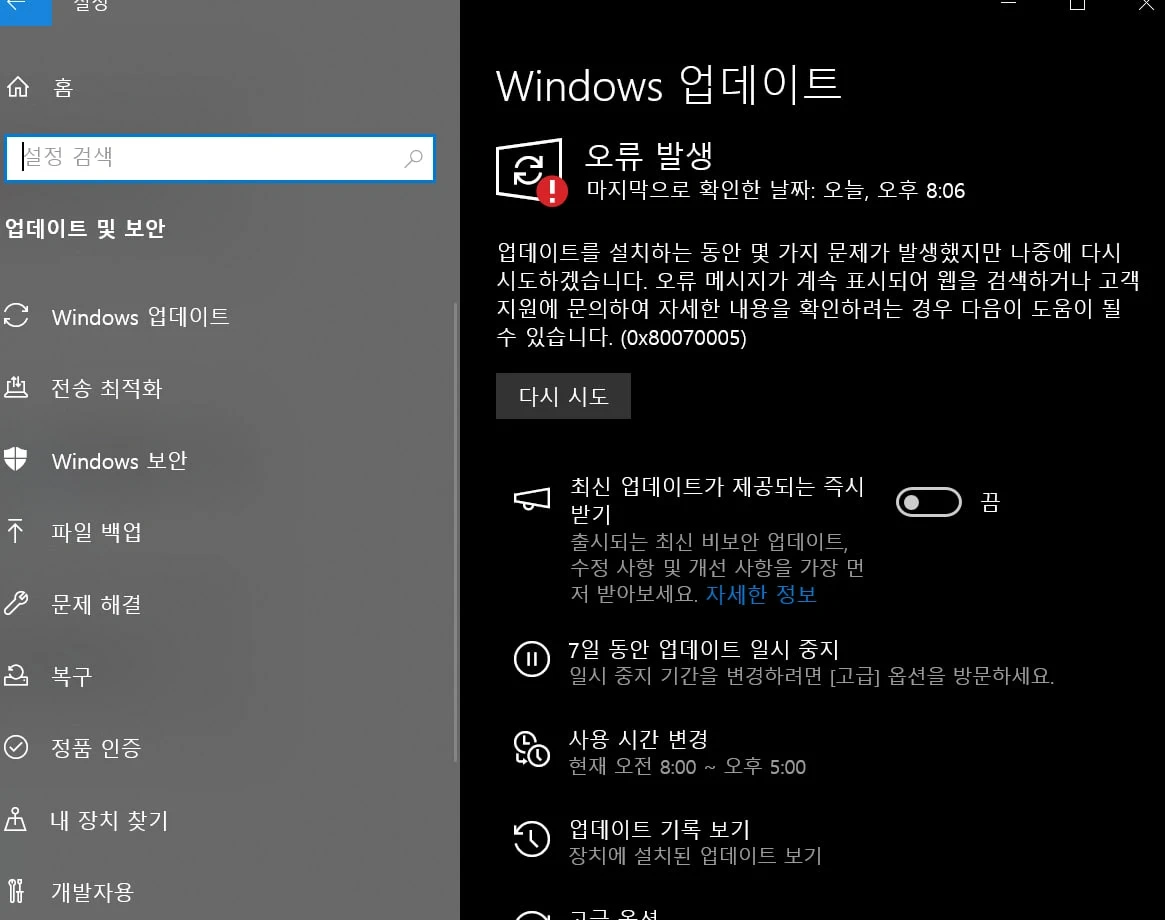Click the 내 장치 찾기 locator icon
Screen dimensions: 1165x920
tap(15, 818)
